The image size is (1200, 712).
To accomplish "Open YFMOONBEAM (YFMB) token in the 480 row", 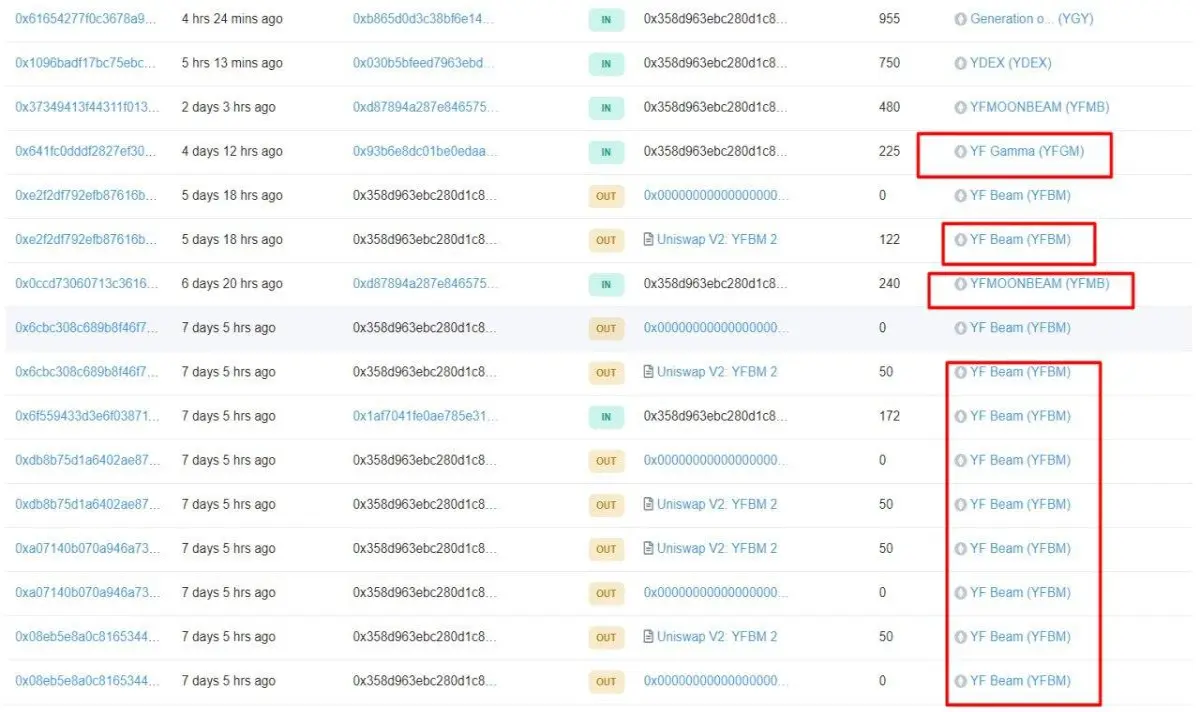I will [x=1040, y=107].
